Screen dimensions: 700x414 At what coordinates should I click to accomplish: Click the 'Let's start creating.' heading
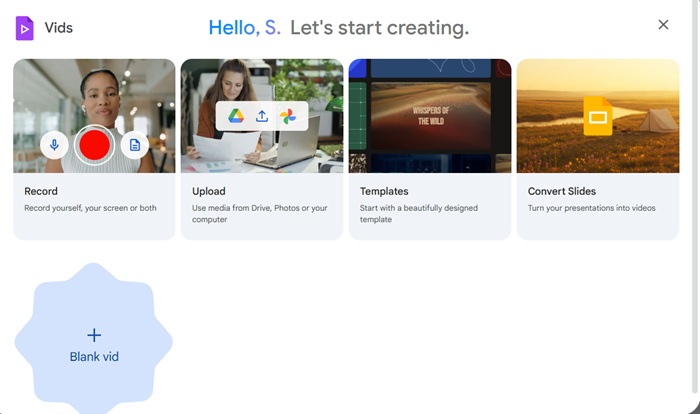(379, 28)
